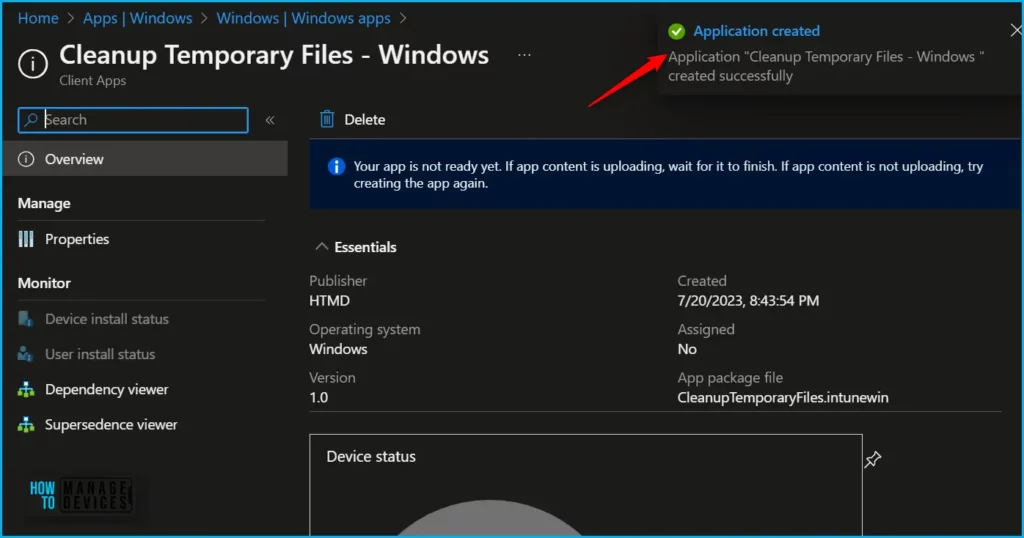Click the green success check icon
This screenshot has height=538, width=1024.
(677, 31)
